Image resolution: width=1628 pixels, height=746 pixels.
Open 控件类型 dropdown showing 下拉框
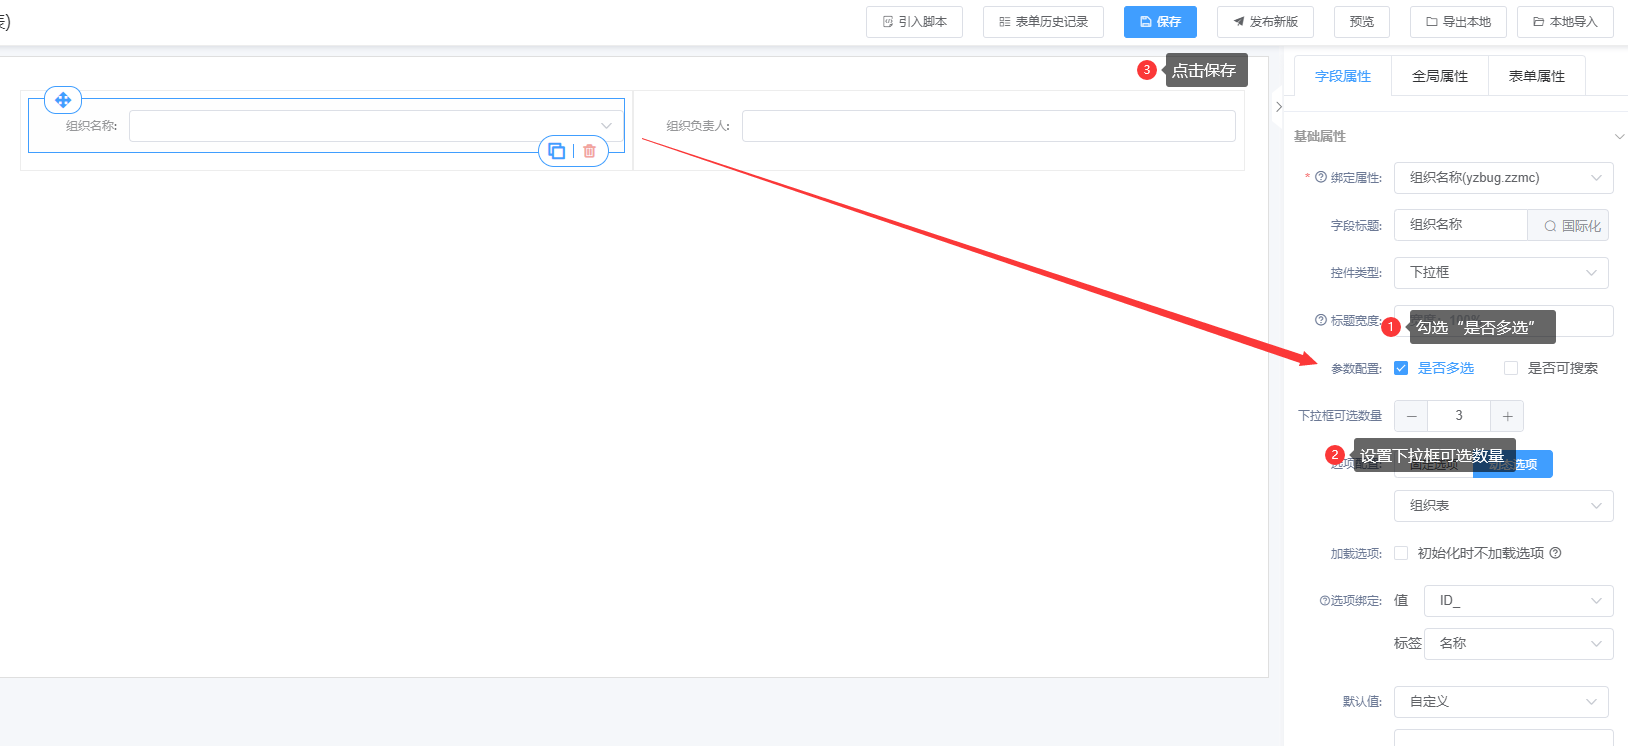coord(1501,273)
